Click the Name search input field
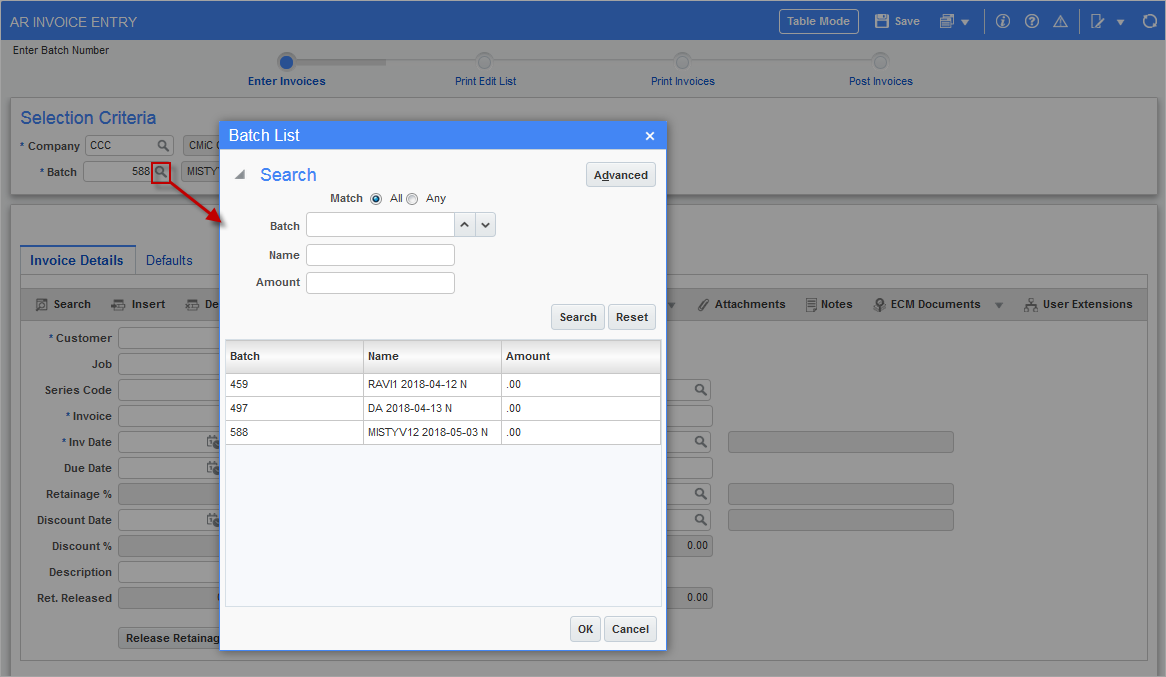This screenshot has width=1166, height=677. [380, 255]
